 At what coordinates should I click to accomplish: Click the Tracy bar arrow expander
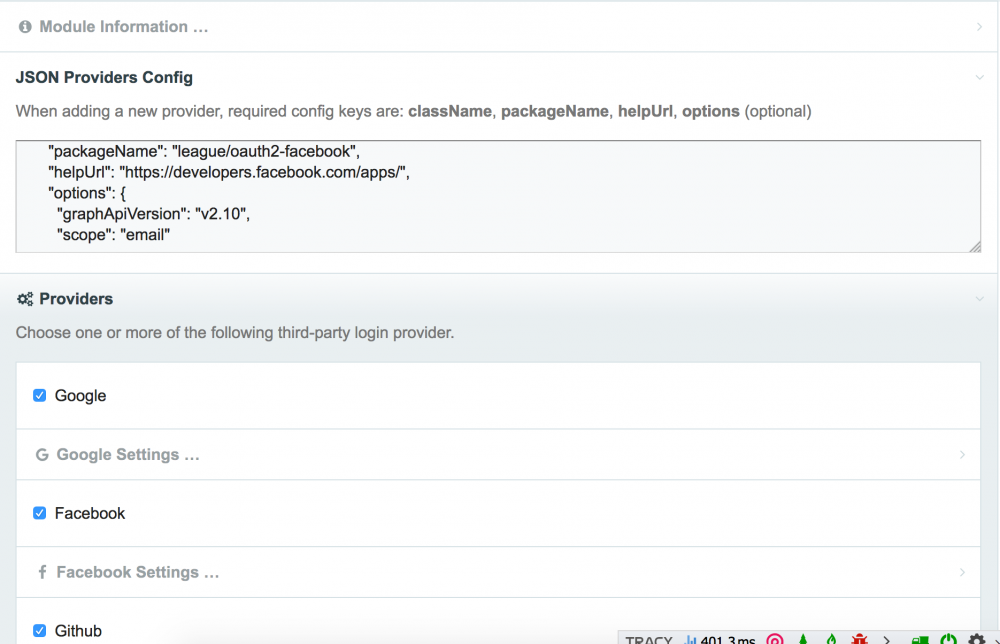(x=887, y=639)
